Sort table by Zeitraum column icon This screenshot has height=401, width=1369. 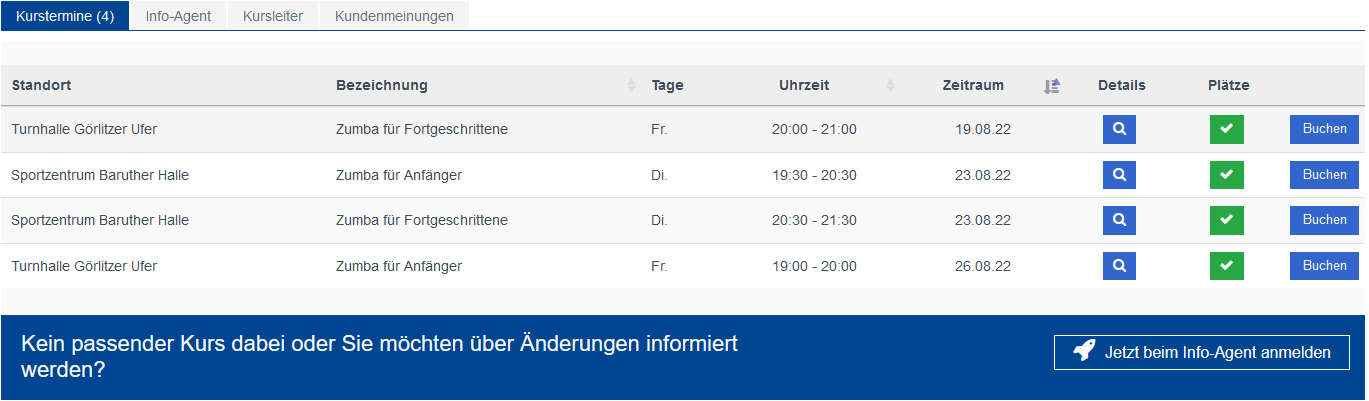tap(1051, 86)
